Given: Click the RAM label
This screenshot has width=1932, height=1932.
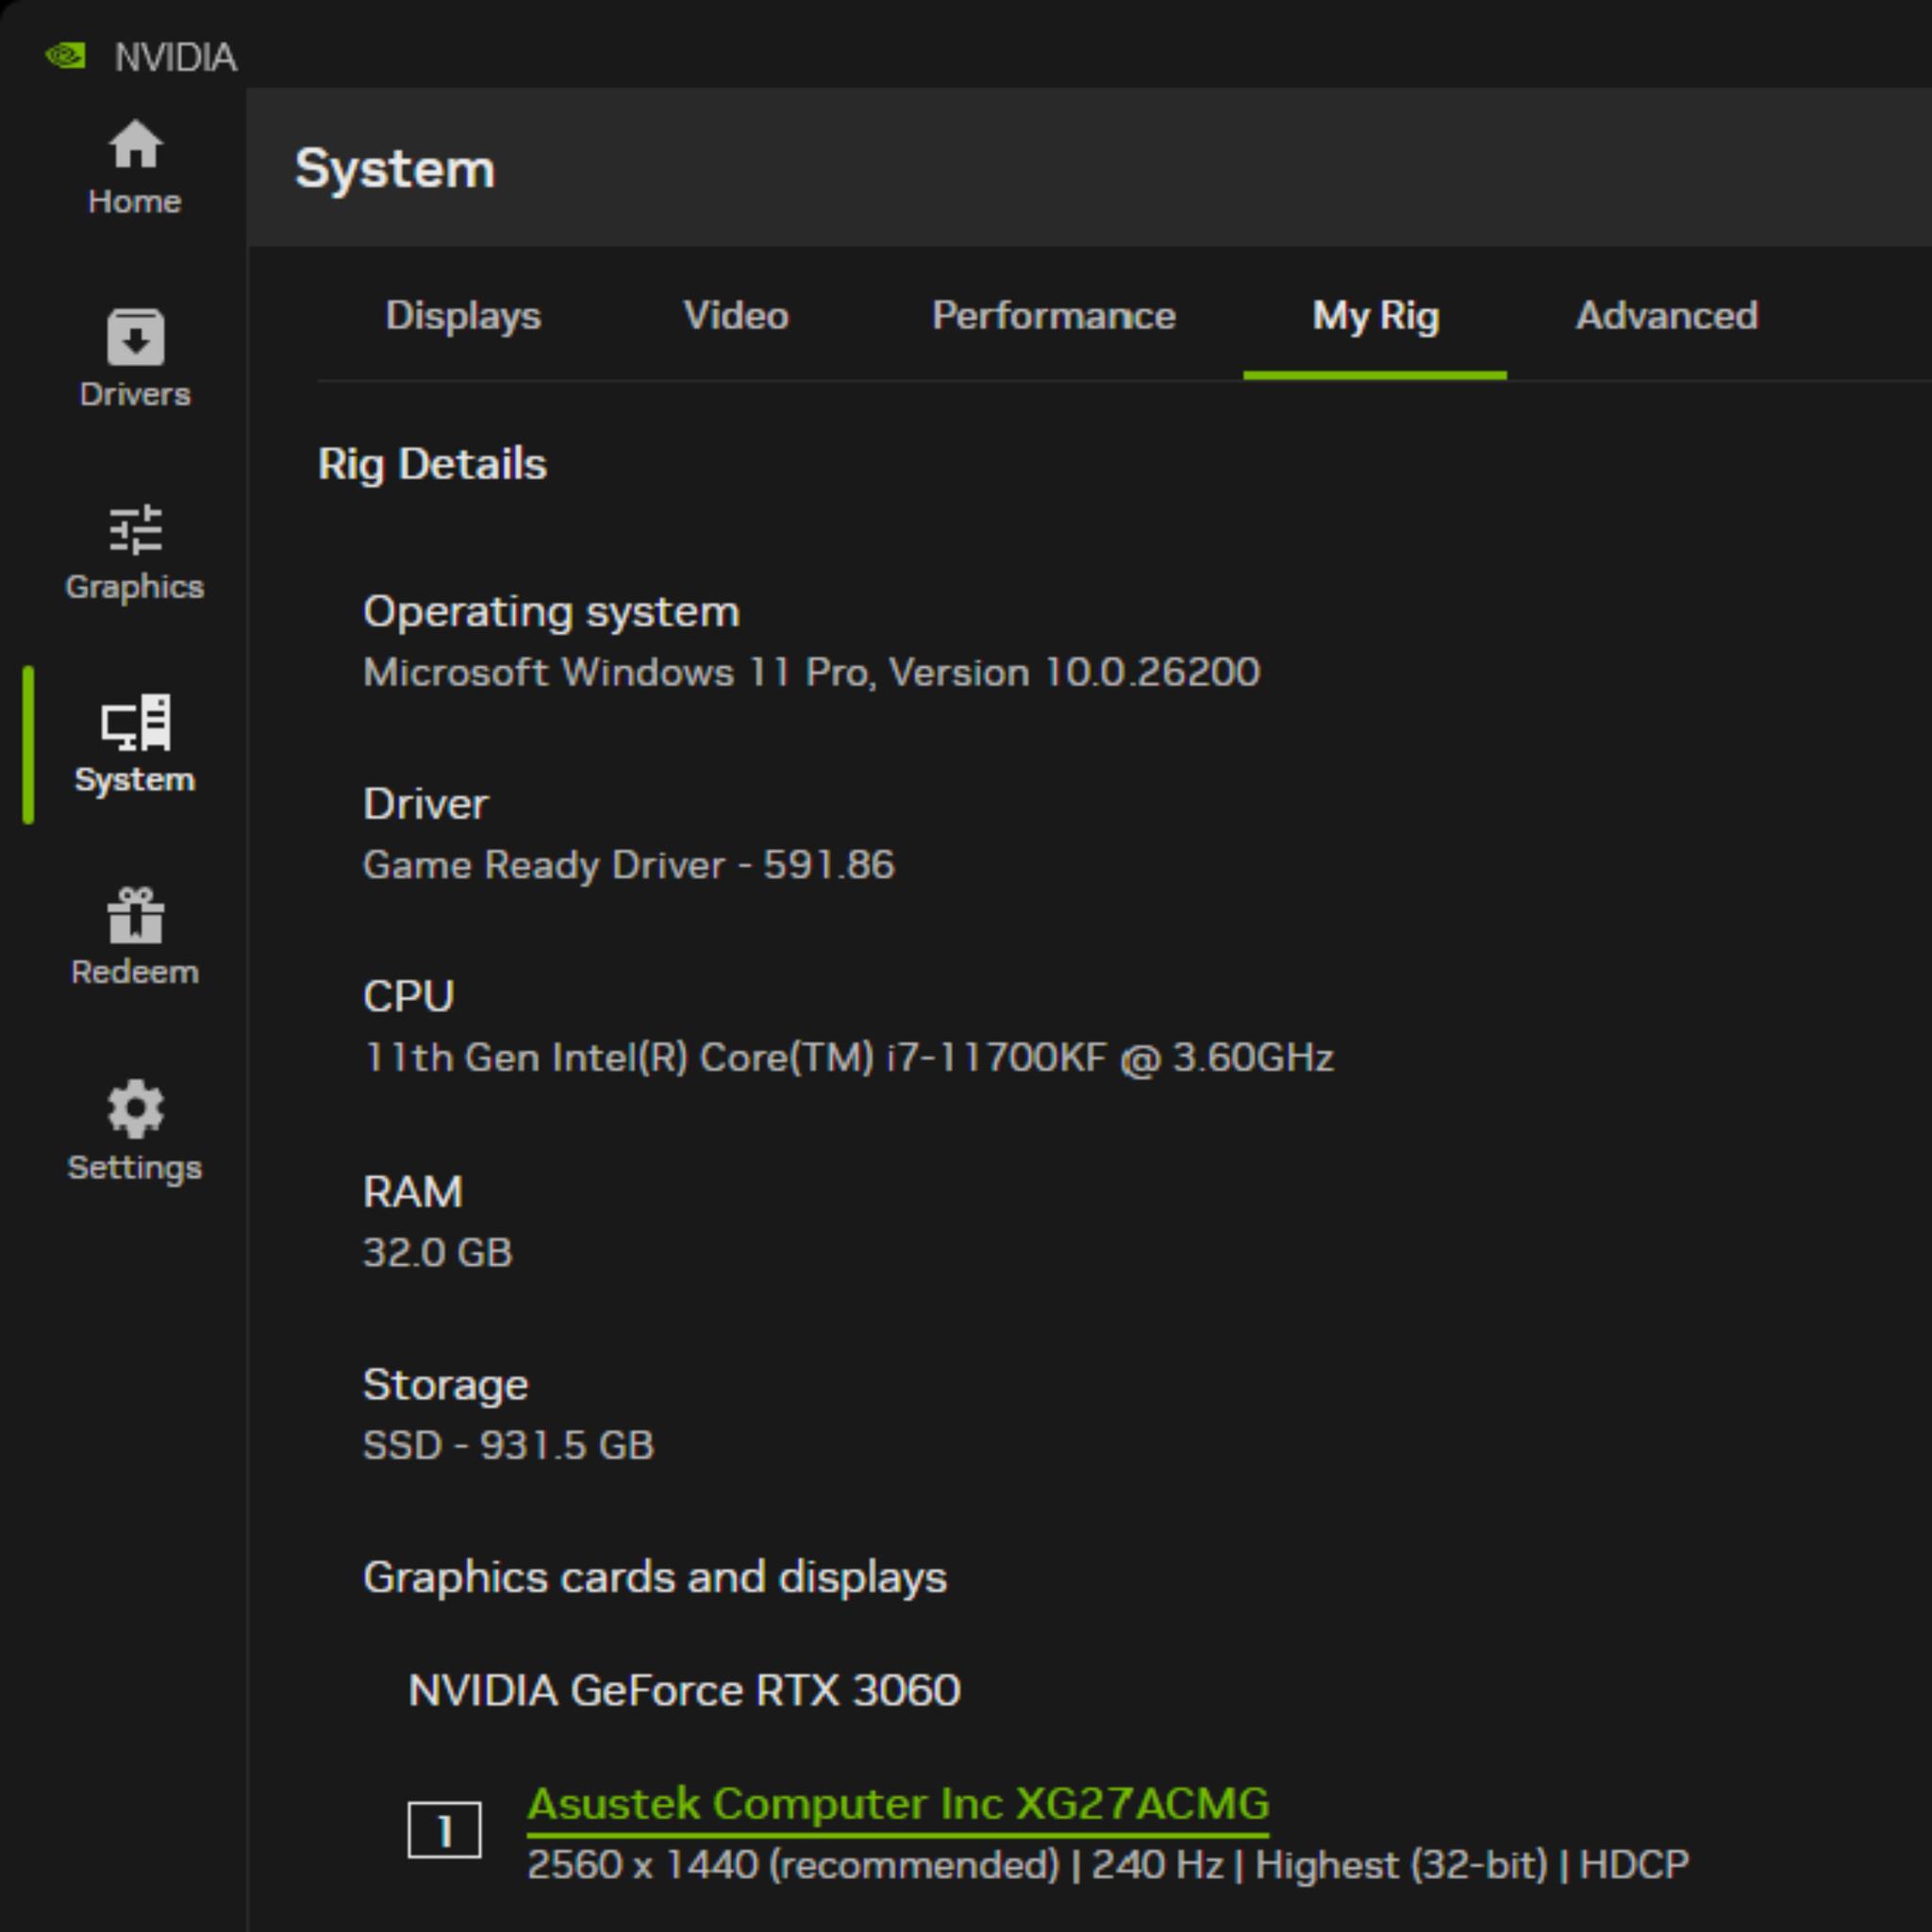Looking at the screenshot, I should [413, 1191].
